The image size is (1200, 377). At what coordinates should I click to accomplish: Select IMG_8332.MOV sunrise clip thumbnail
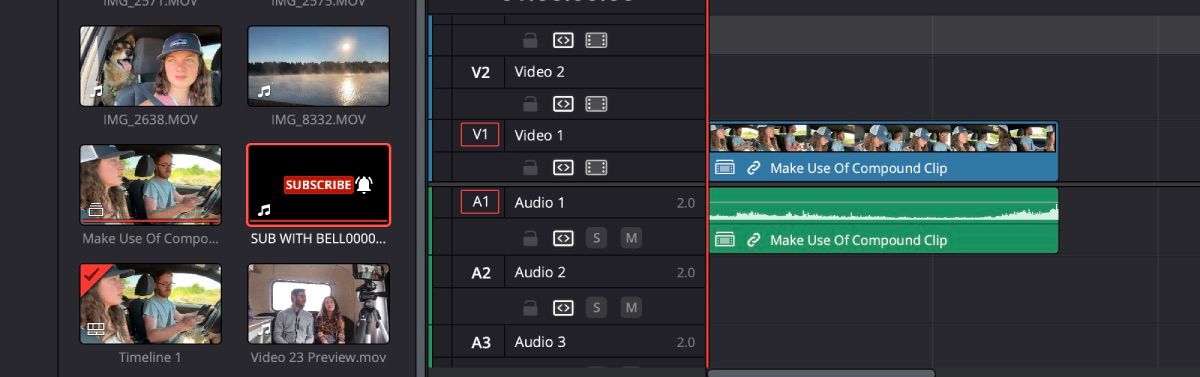318,65
